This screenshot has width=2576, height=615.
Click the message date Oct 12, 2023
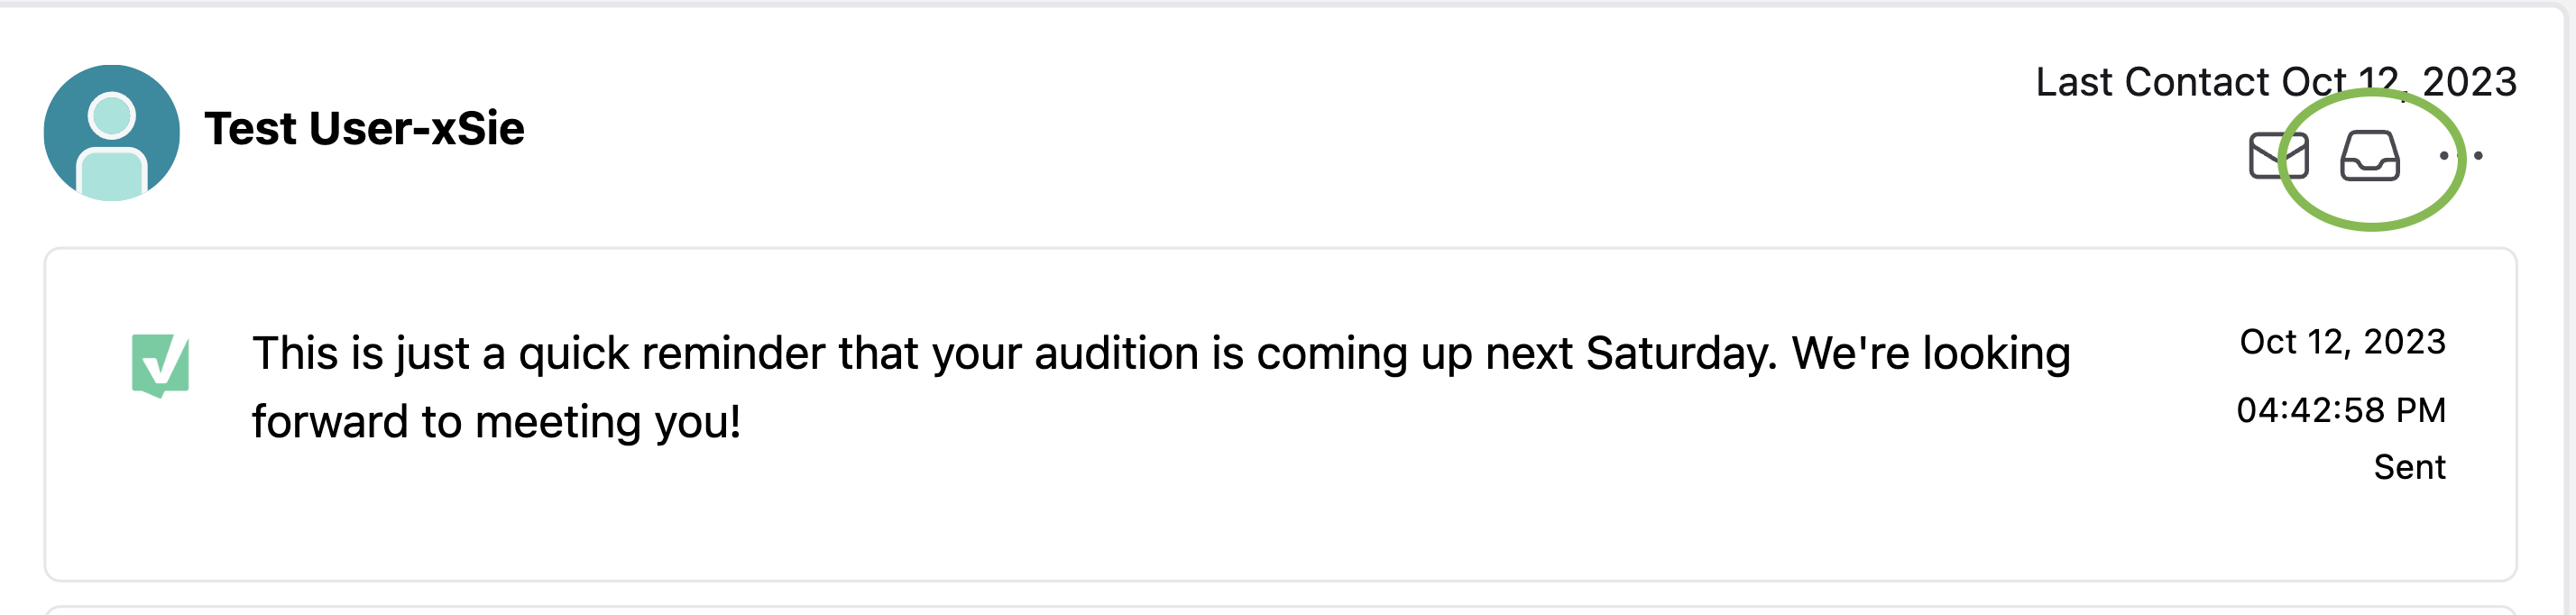[x=2342, y=343]
